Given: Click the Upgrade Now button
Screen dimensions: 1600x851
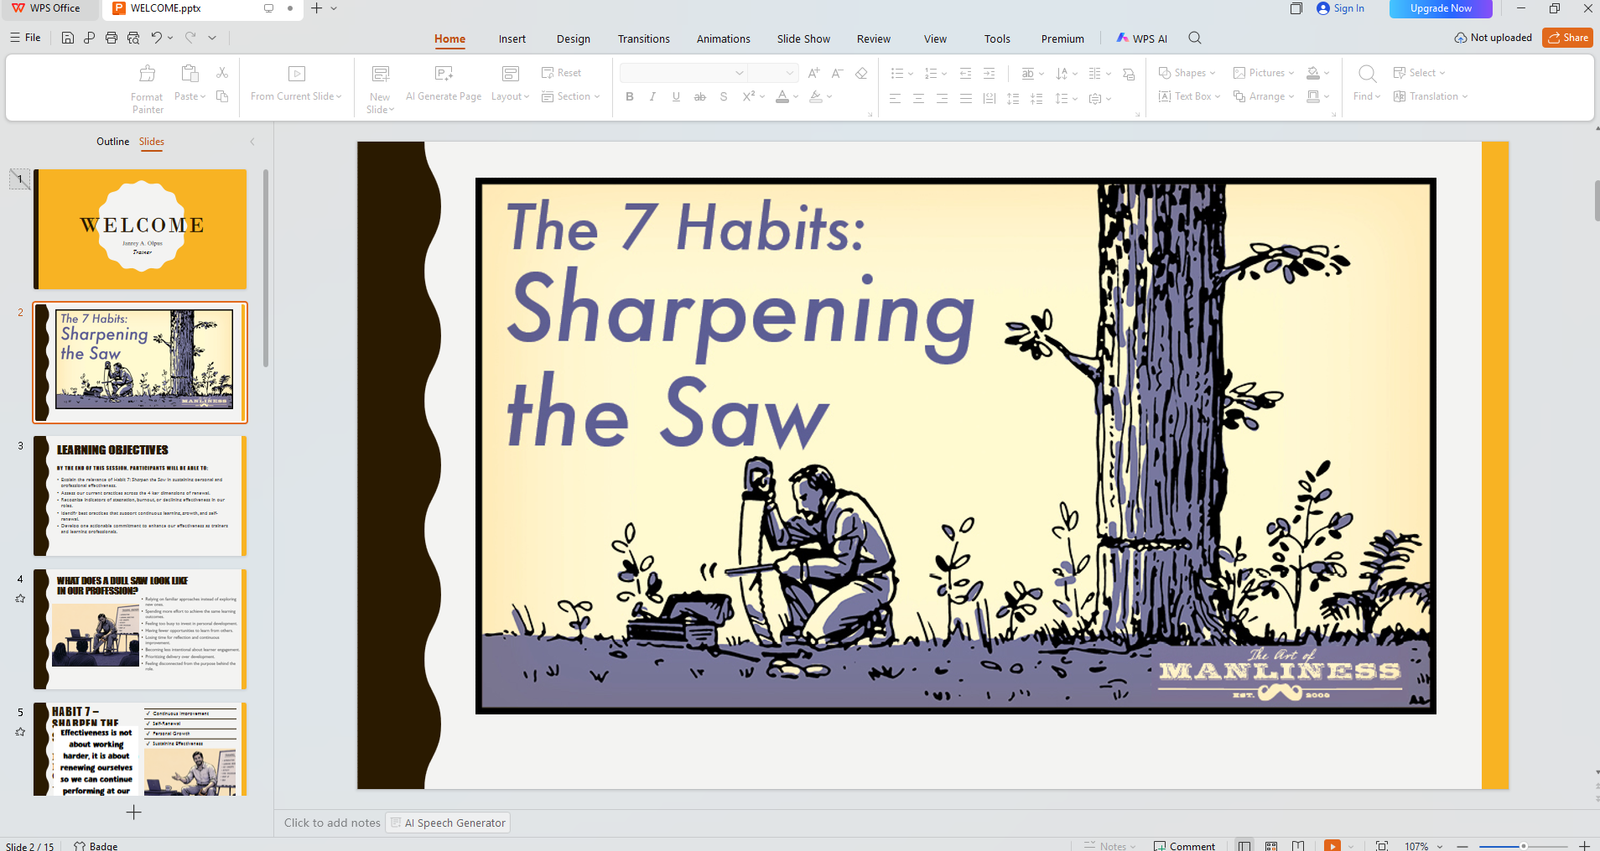Looking at the screenshot, I should pos(1441,8).
